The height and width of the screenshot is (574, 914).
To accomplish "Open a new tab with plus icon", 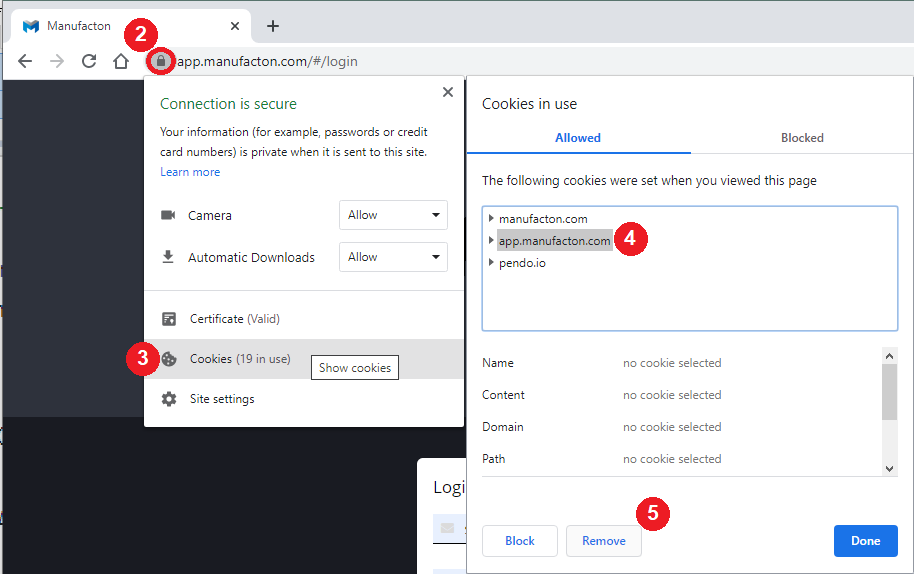I will [273, 26].
